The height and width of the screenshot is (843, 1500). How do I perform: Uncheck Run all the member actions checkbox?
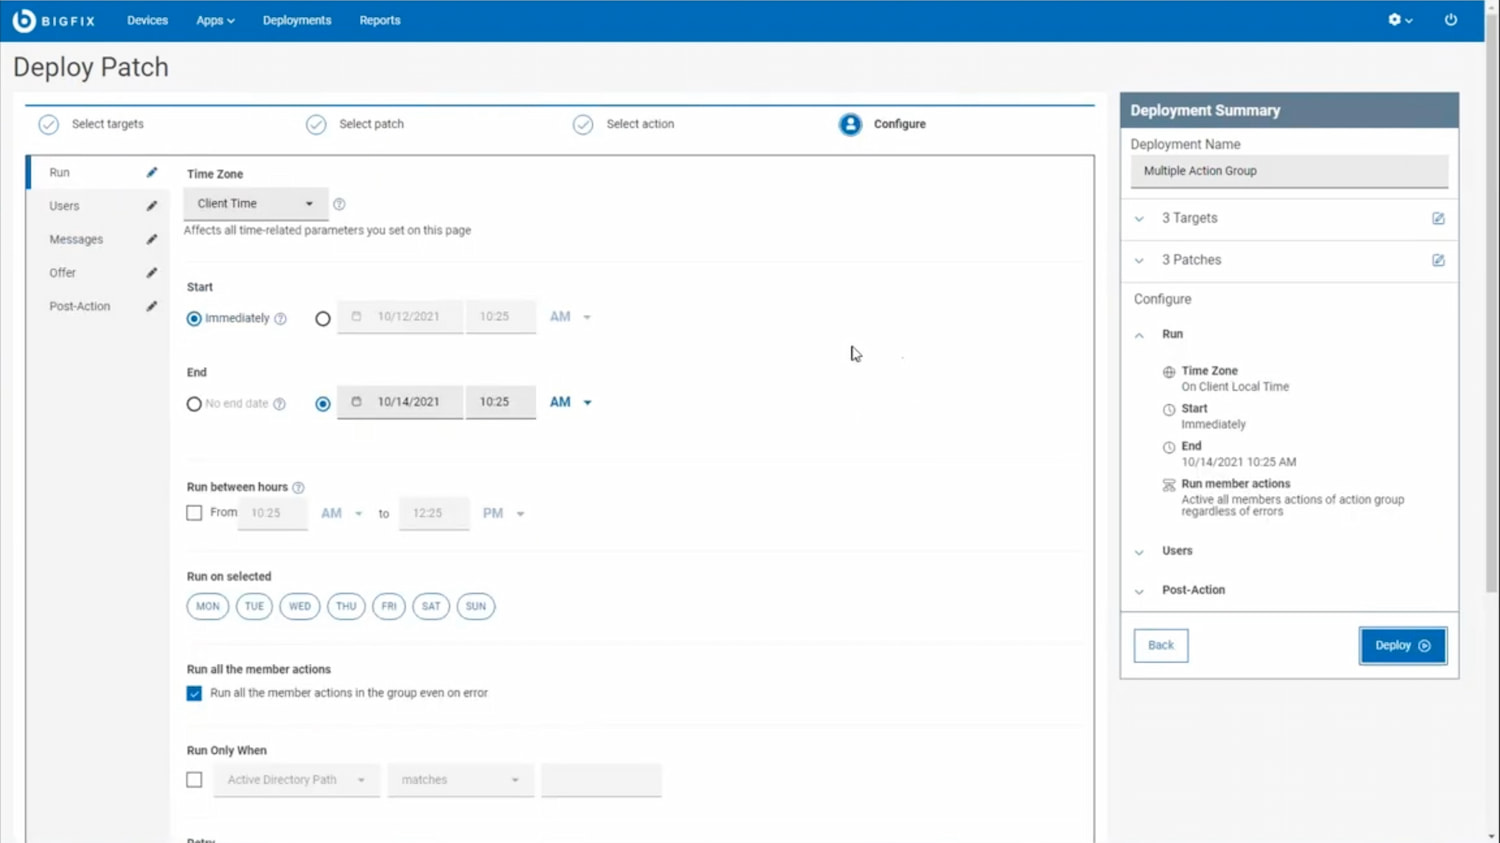point(194,692)
